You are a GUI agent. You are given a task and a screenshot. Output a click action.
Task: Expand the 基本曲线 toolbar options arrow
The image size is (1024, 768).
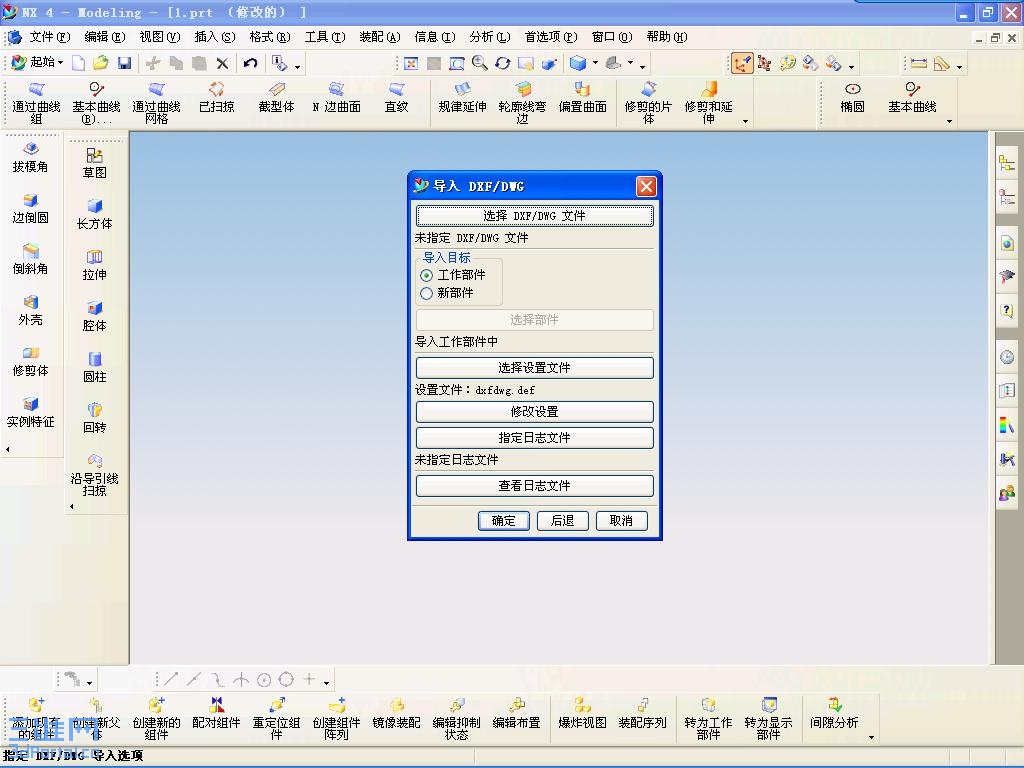click(x=949, y=121)
